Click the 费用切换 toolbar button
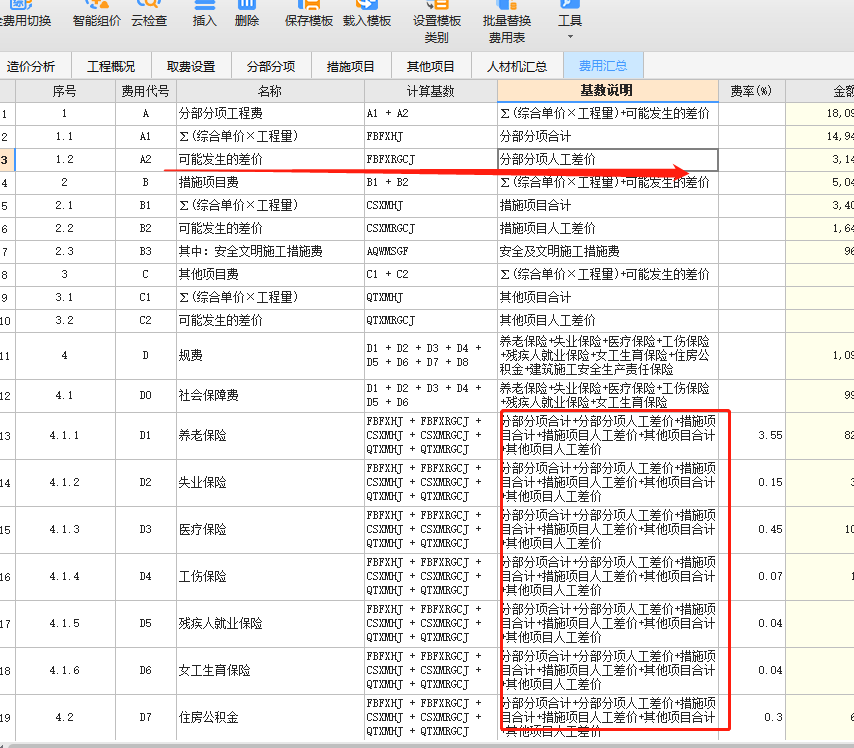854x748 pixels. coord(25,14)
